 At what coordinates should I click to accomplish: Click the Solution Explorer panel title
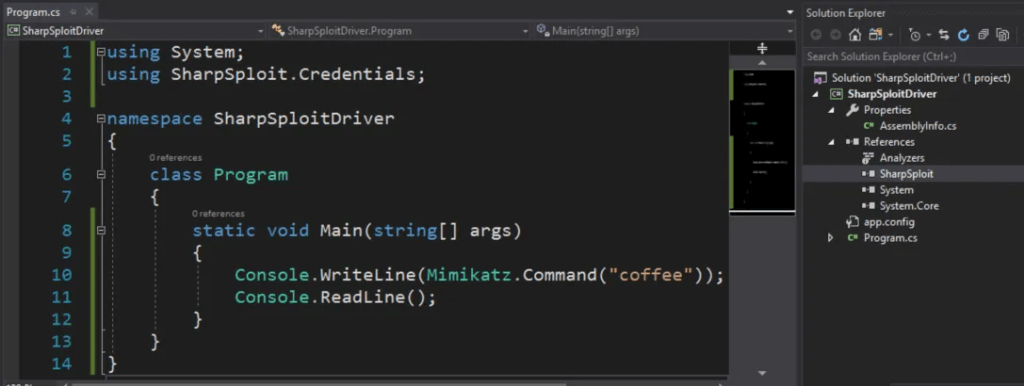(x=846, y=12)
